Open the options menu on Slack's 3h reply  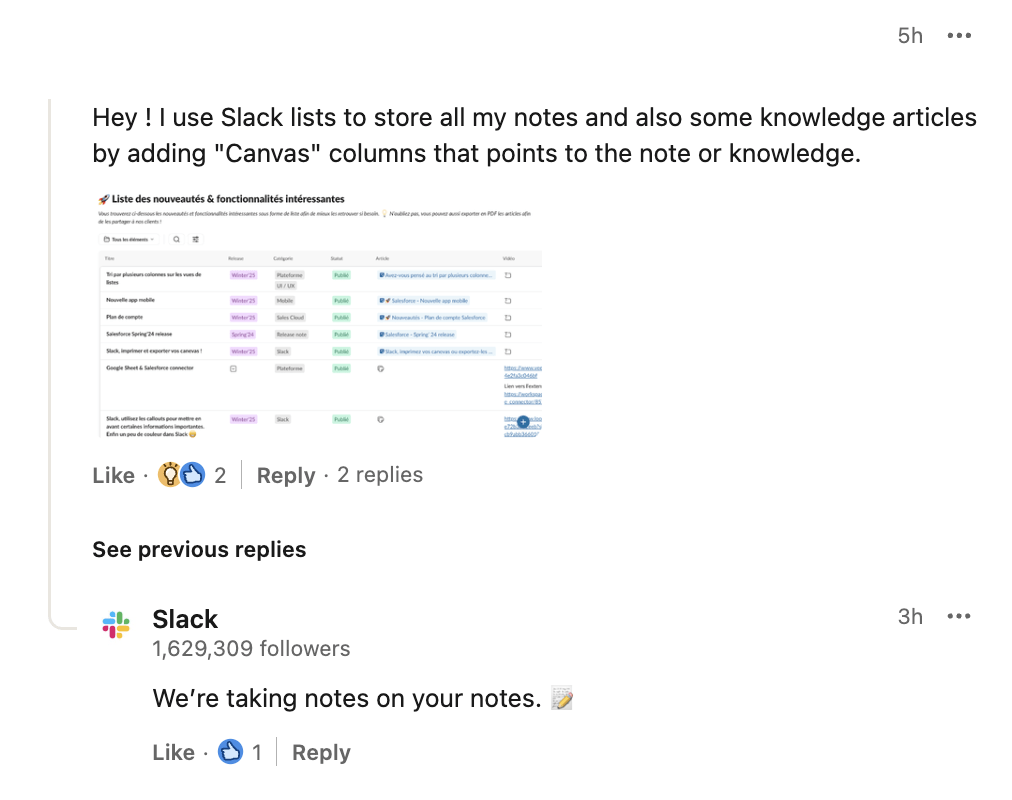(958, 616)
